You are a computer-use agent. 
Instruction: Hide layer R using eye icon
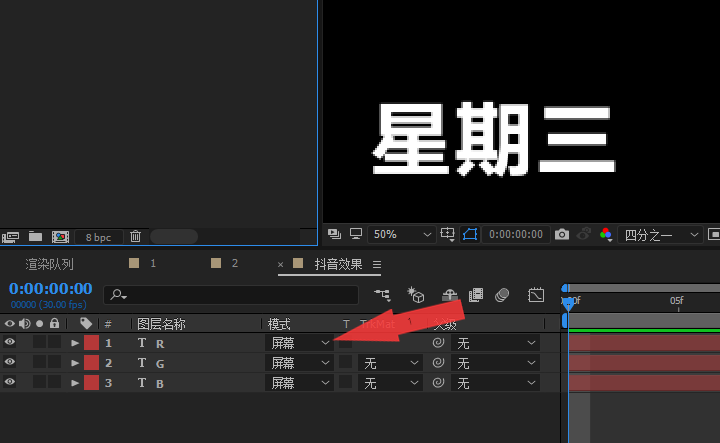click(x=10, y=342)
